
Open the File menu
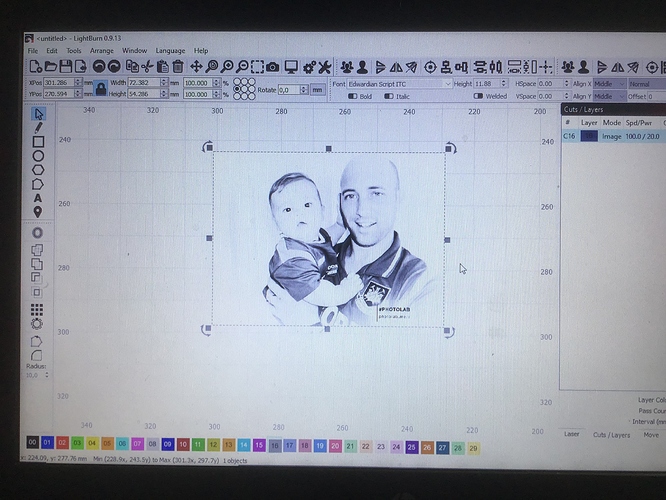[33, 51]
